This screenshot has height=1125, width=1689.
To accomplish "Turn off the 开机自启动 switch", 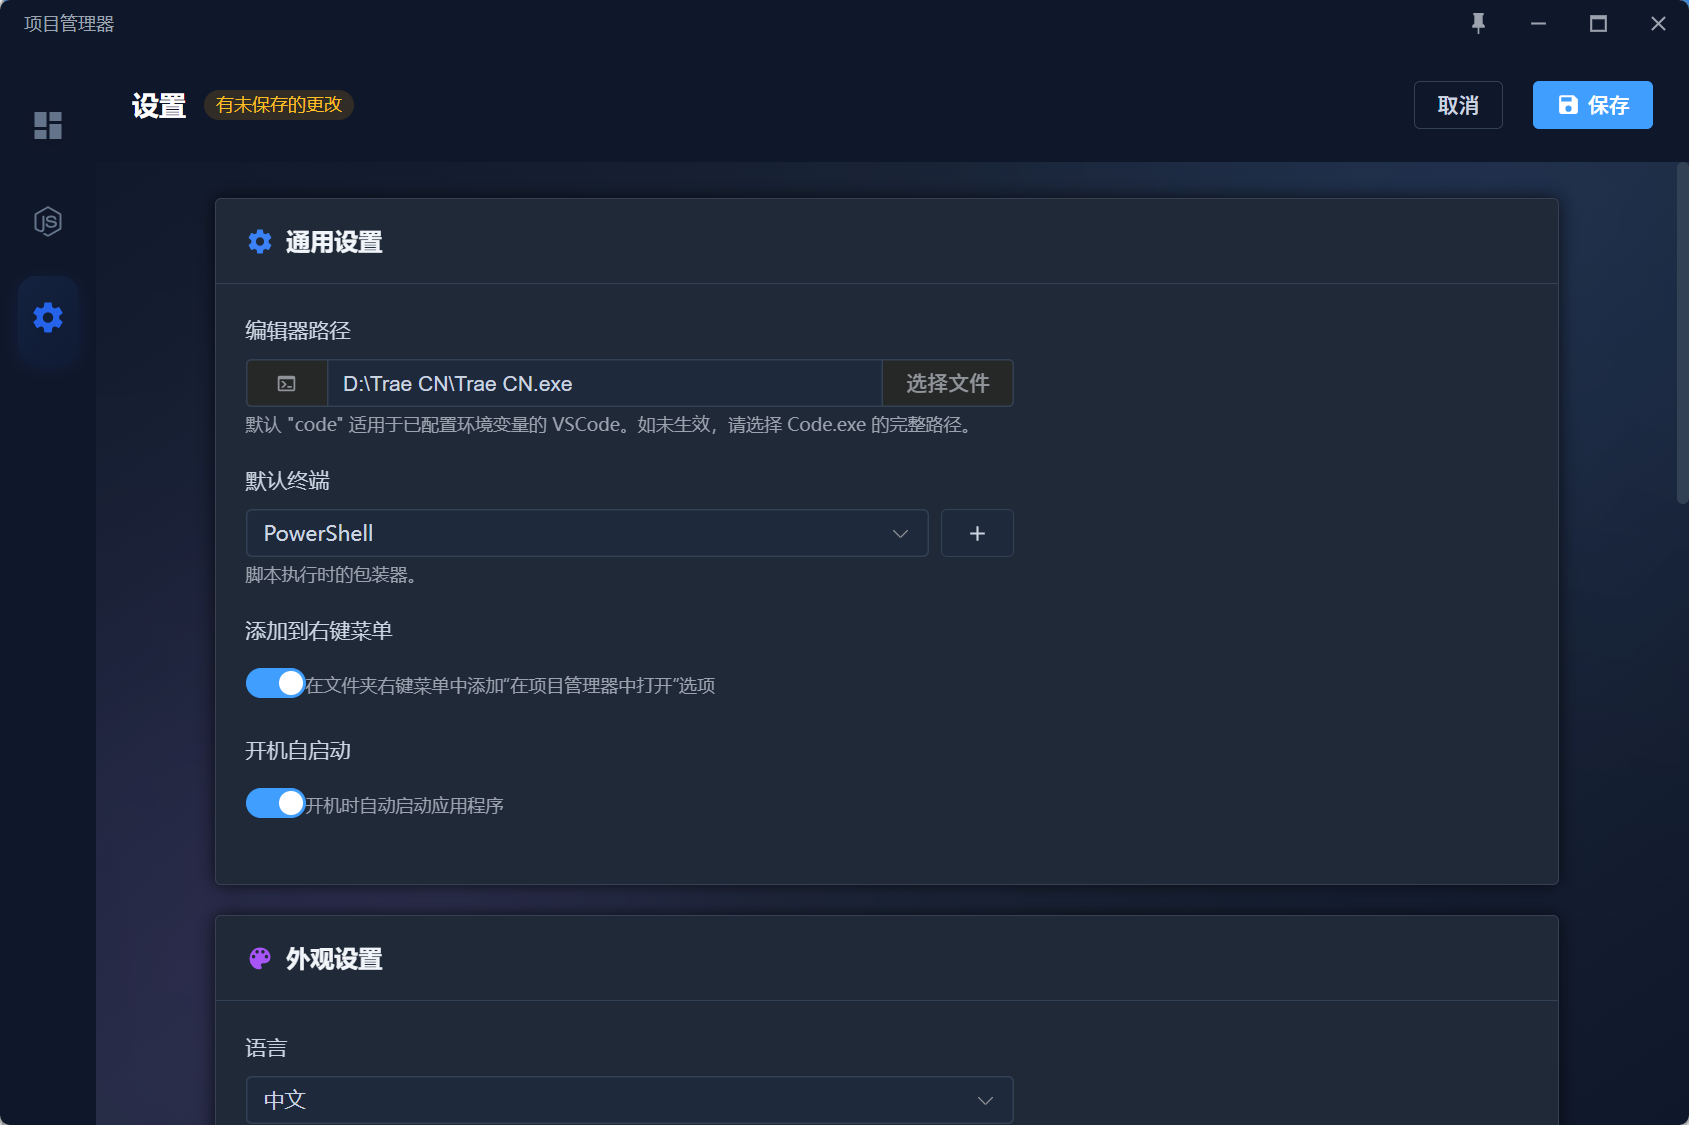I will point(275,803).
